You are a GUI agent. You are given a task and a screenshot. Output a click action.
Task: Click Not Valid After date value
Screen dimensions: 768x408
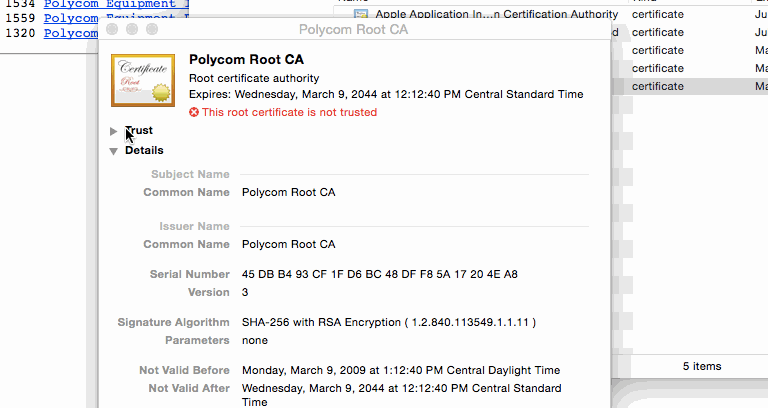[402, 395]
